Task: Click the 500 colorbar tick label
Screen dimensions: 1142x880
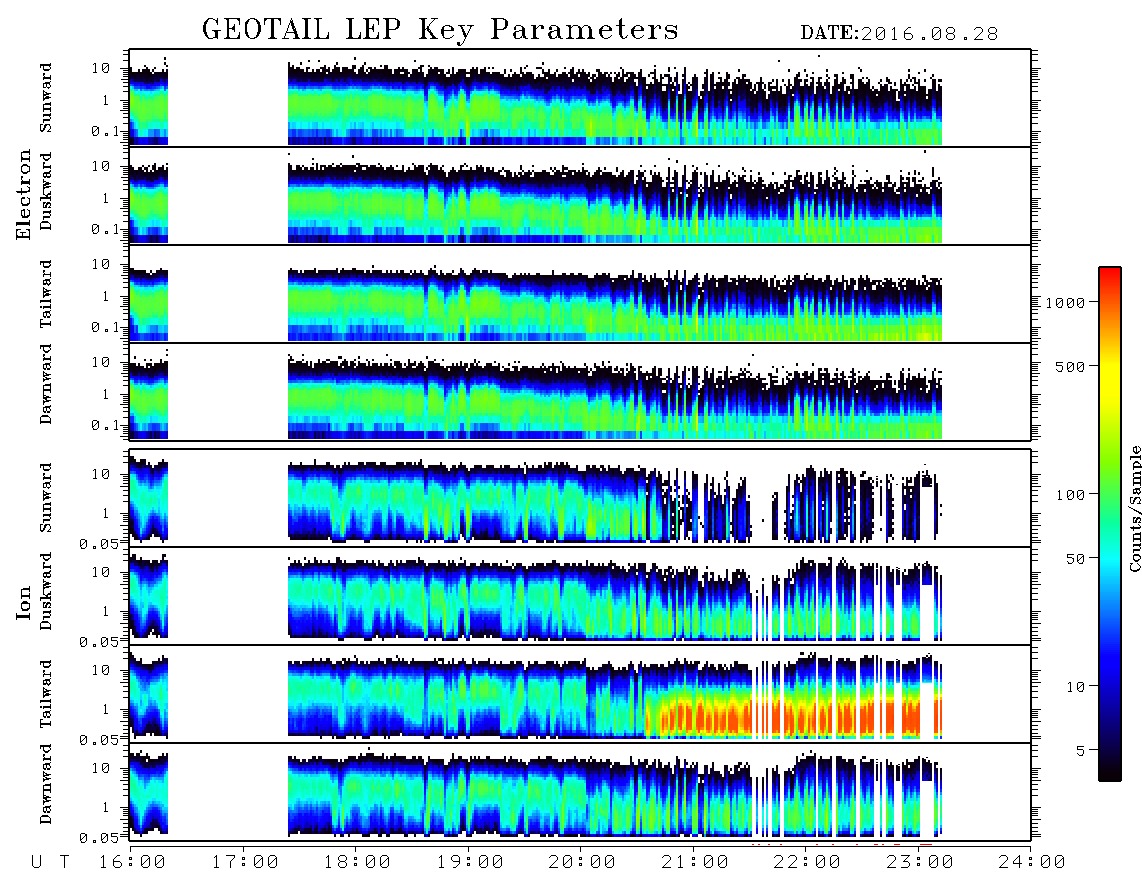Action: pyautogui.click(x=1070, y=366)
